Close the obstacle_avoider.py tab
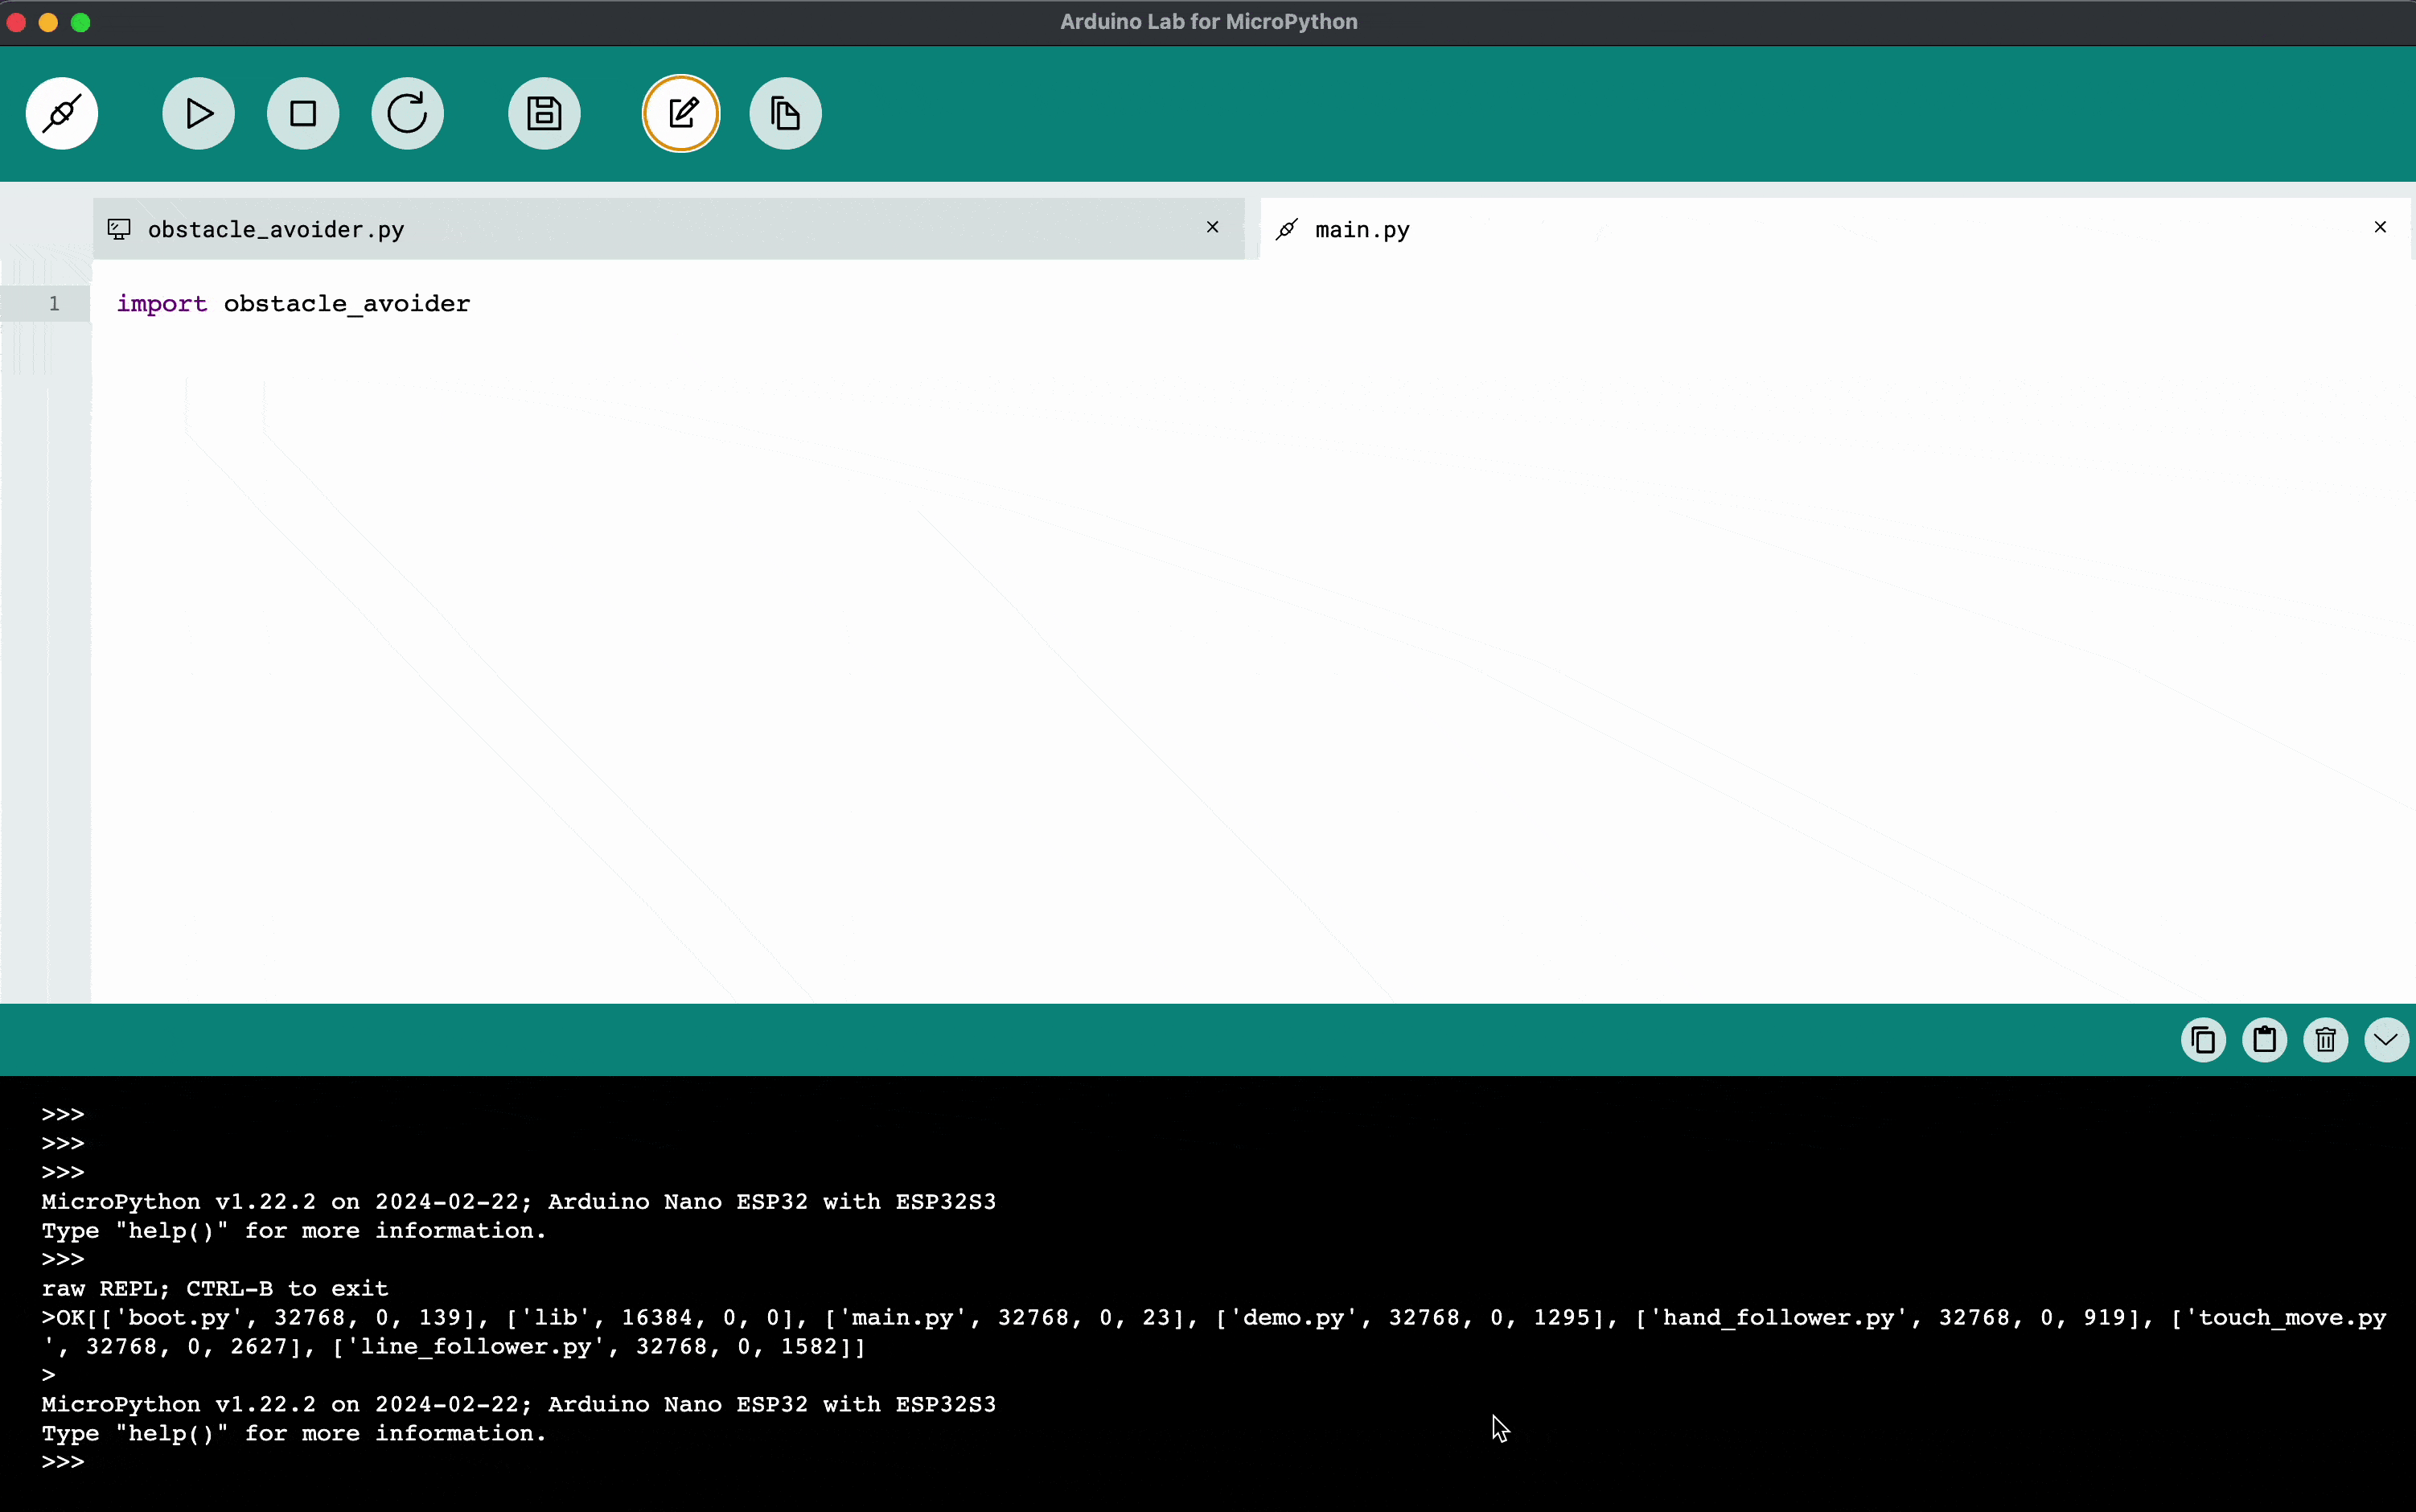Screen dimensions: 2416x1512 coord(1212,227)
